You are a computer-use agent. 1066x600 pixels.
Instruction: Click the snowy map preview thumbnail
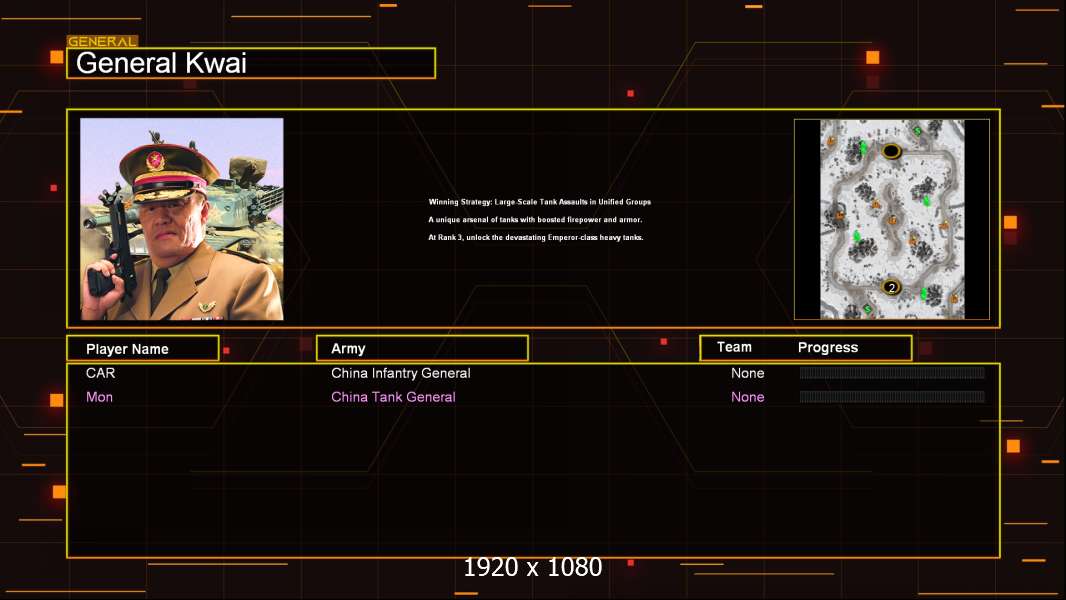(892, 219)
